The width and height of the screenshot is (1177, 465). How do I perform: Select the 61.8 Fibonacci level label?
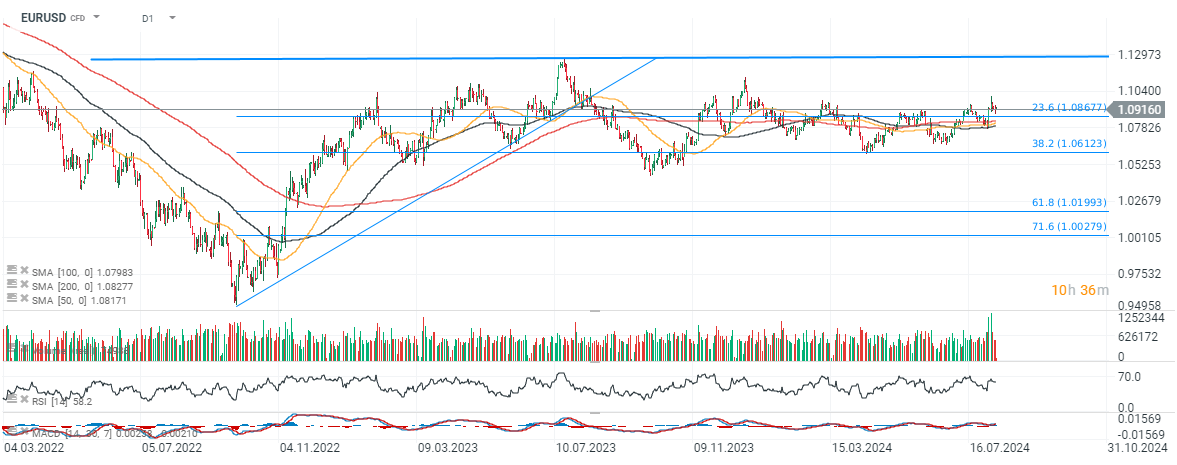point(1068,202)
